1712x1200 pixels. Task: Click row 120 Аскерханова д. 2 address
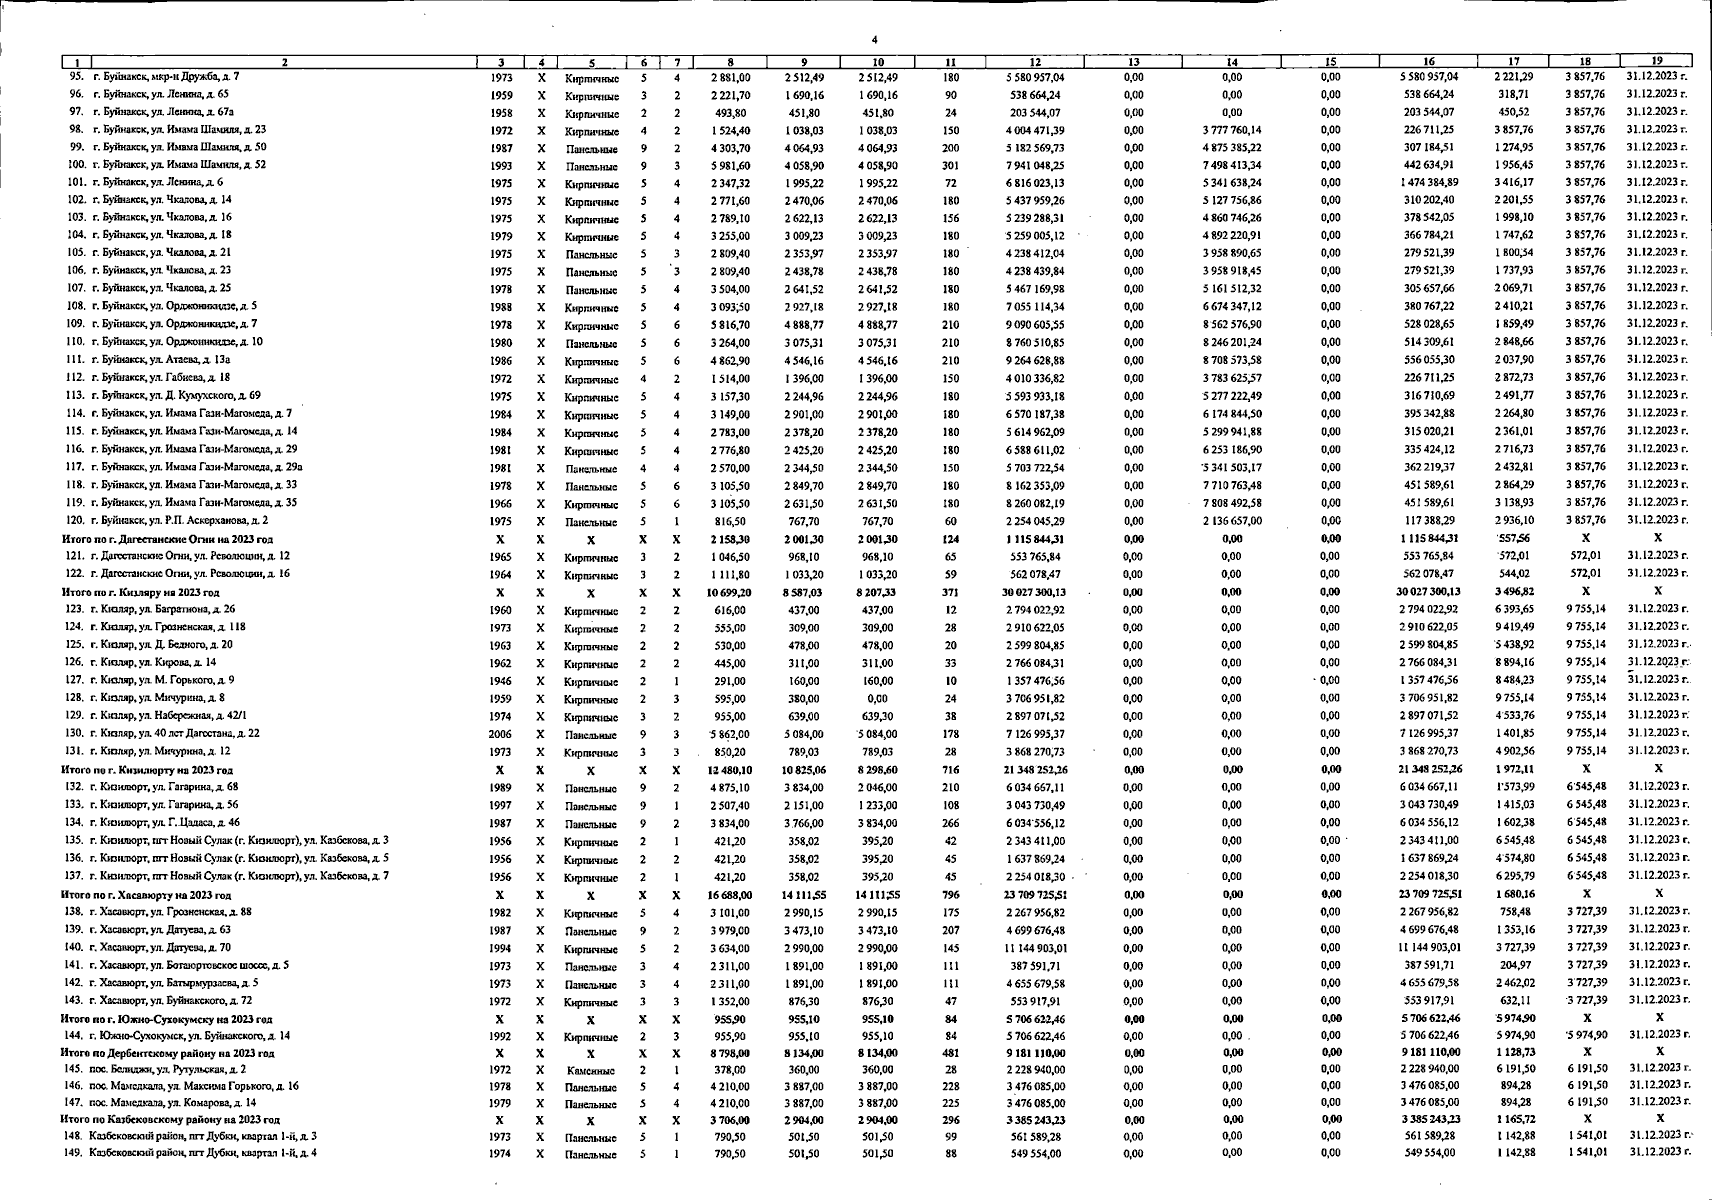click(x=180, y=520)
